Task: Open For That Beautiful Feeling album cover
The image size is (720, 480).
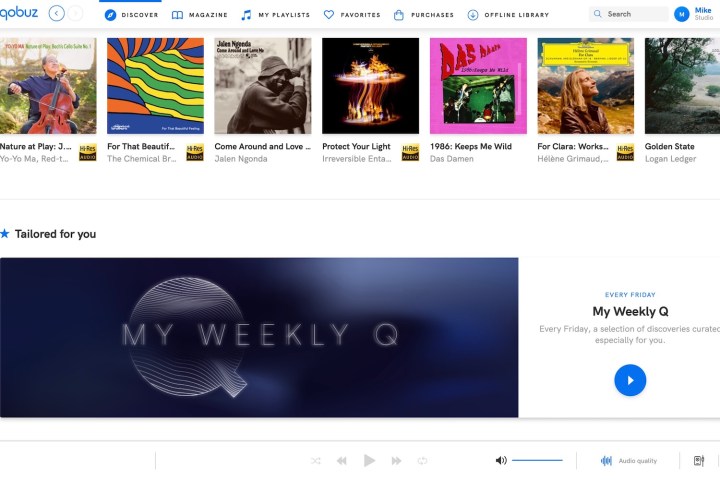Action: 156,86
